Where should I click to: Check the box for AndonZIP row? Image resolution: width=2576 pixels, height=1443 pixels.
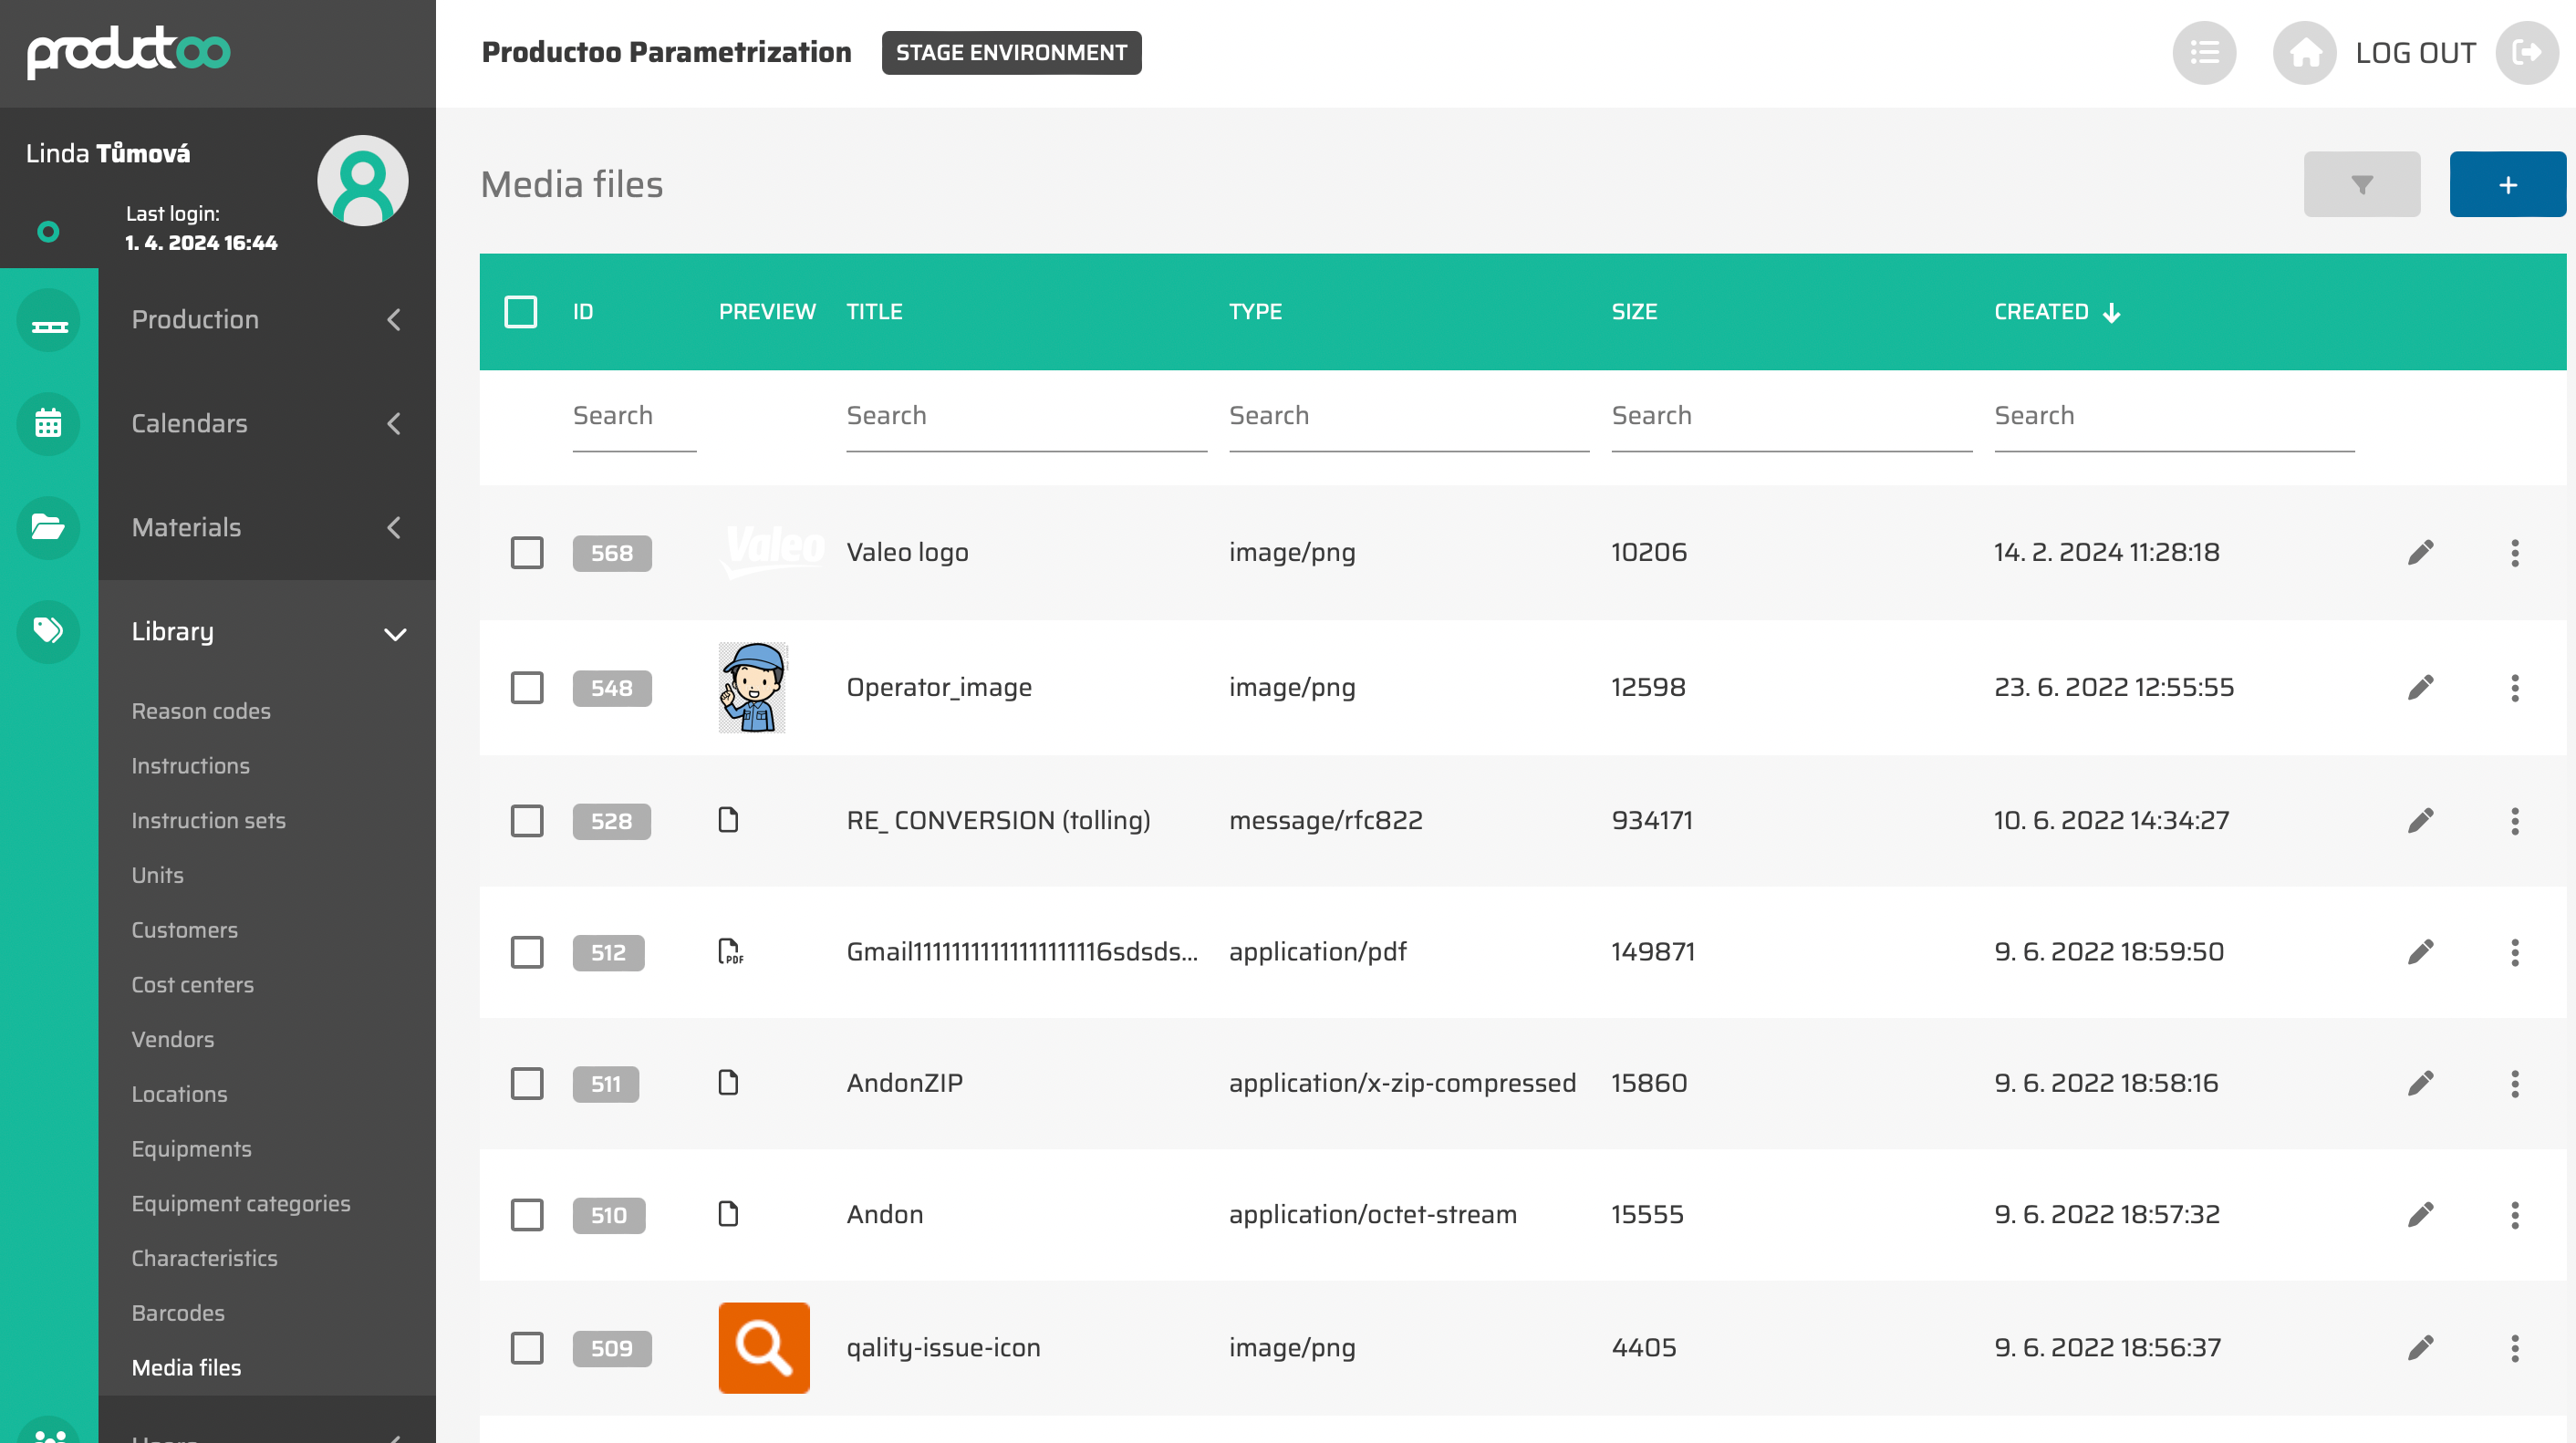click(527, 1084)
